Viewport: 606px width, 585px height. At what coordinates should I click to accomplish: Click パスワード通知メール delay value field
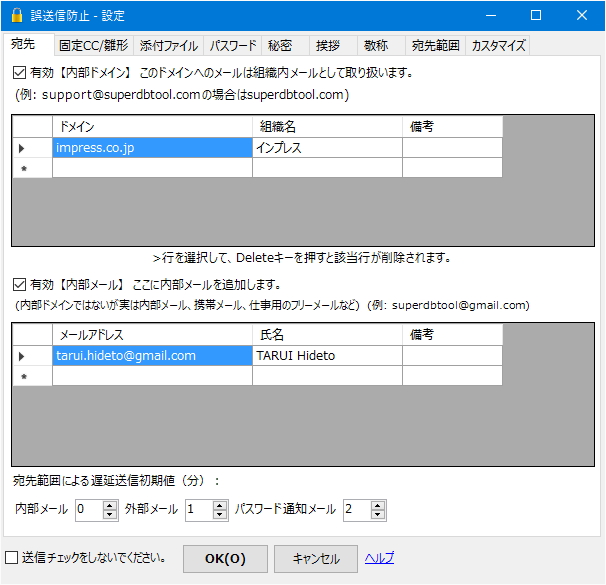coord(357,510)
